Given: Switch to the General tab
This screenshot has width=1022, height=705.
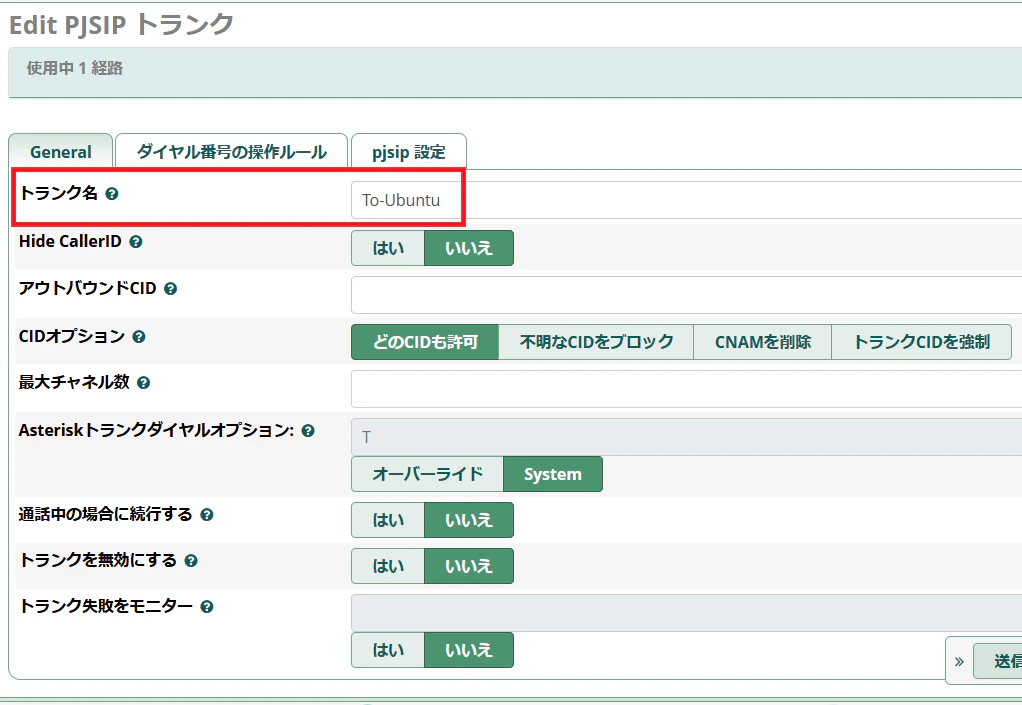Looking at the screenshot, I should coord(61,152).
